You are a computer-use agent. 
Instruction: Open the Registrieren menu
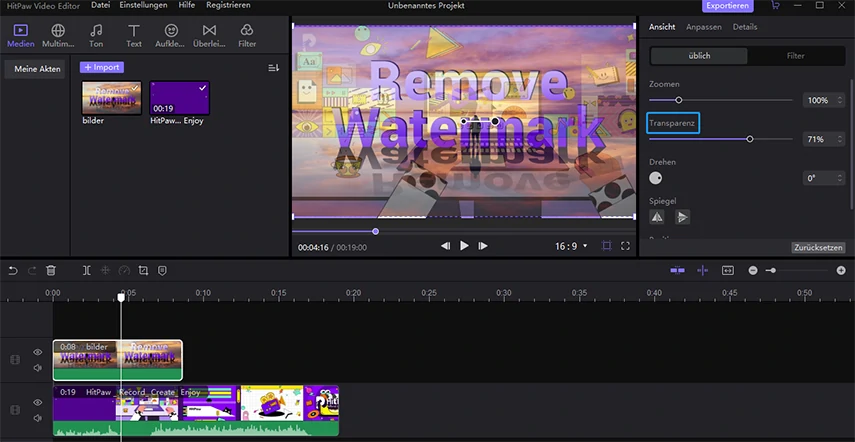228,5
